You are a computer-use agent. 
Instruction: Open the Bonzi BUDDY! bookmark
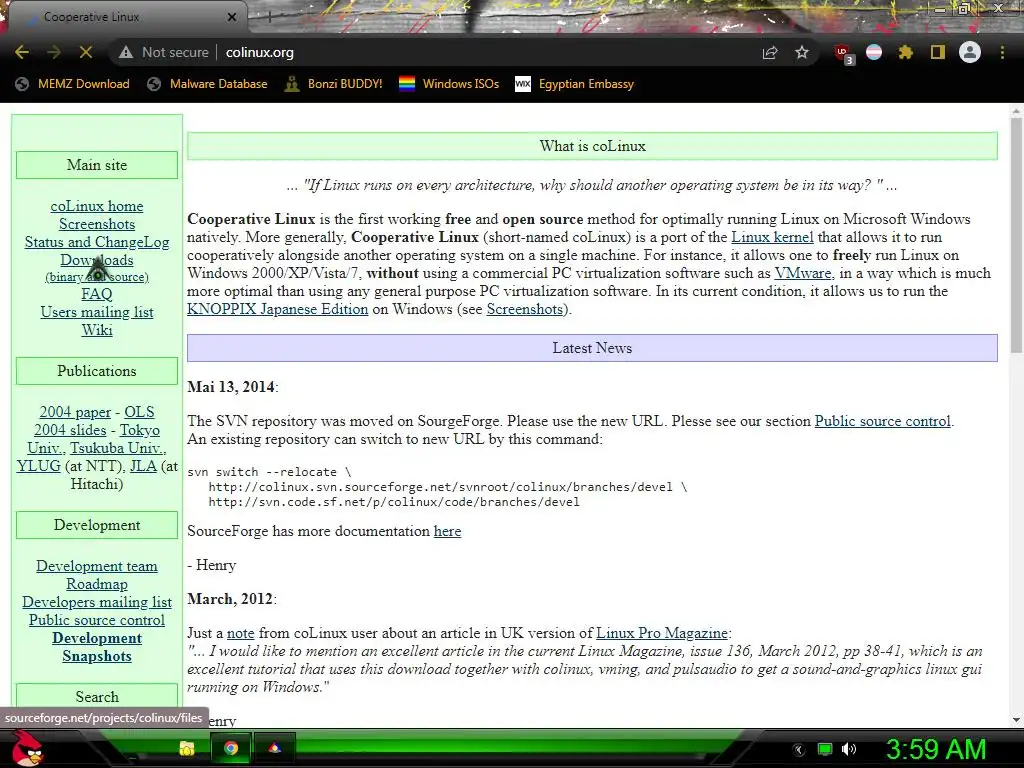[334, 84]
